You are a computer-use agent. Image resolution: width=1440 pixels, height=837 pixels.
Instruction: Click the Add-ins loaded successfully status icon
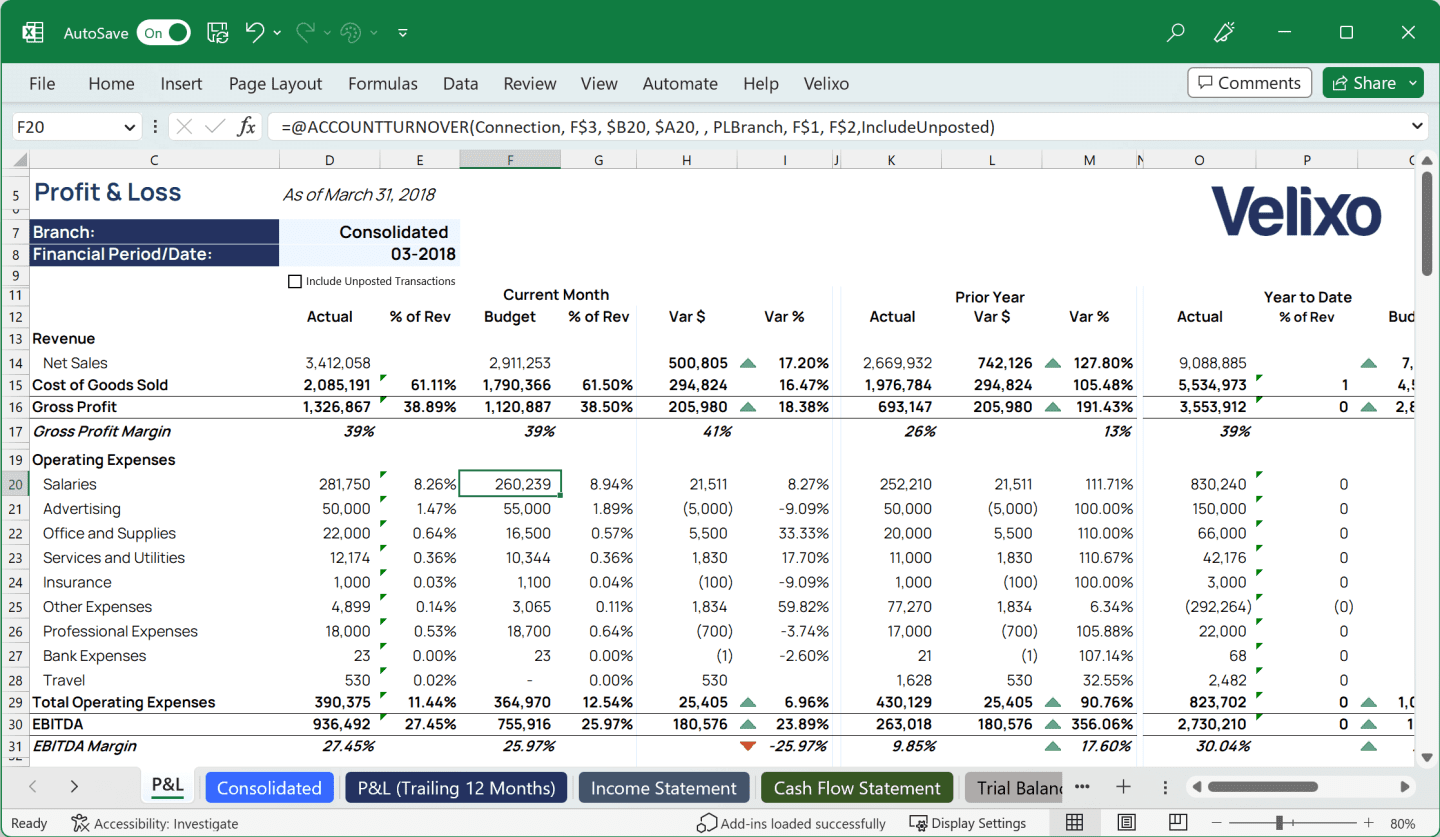pos(707,822)
